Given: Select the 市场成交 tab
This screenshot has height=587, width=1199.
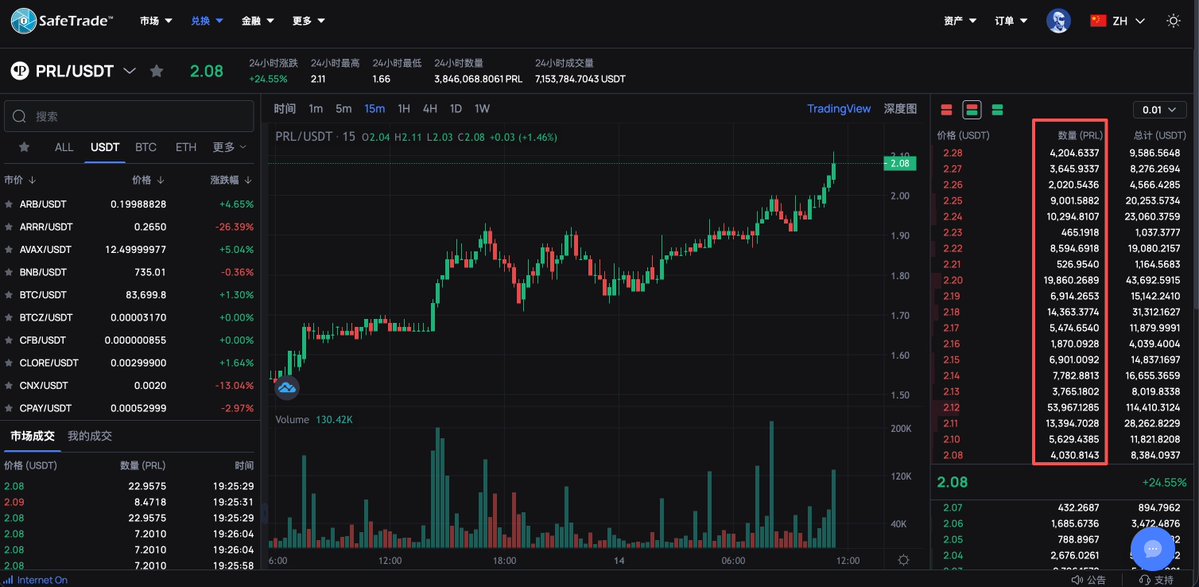Looking at the screenshot, I should 32,436.
